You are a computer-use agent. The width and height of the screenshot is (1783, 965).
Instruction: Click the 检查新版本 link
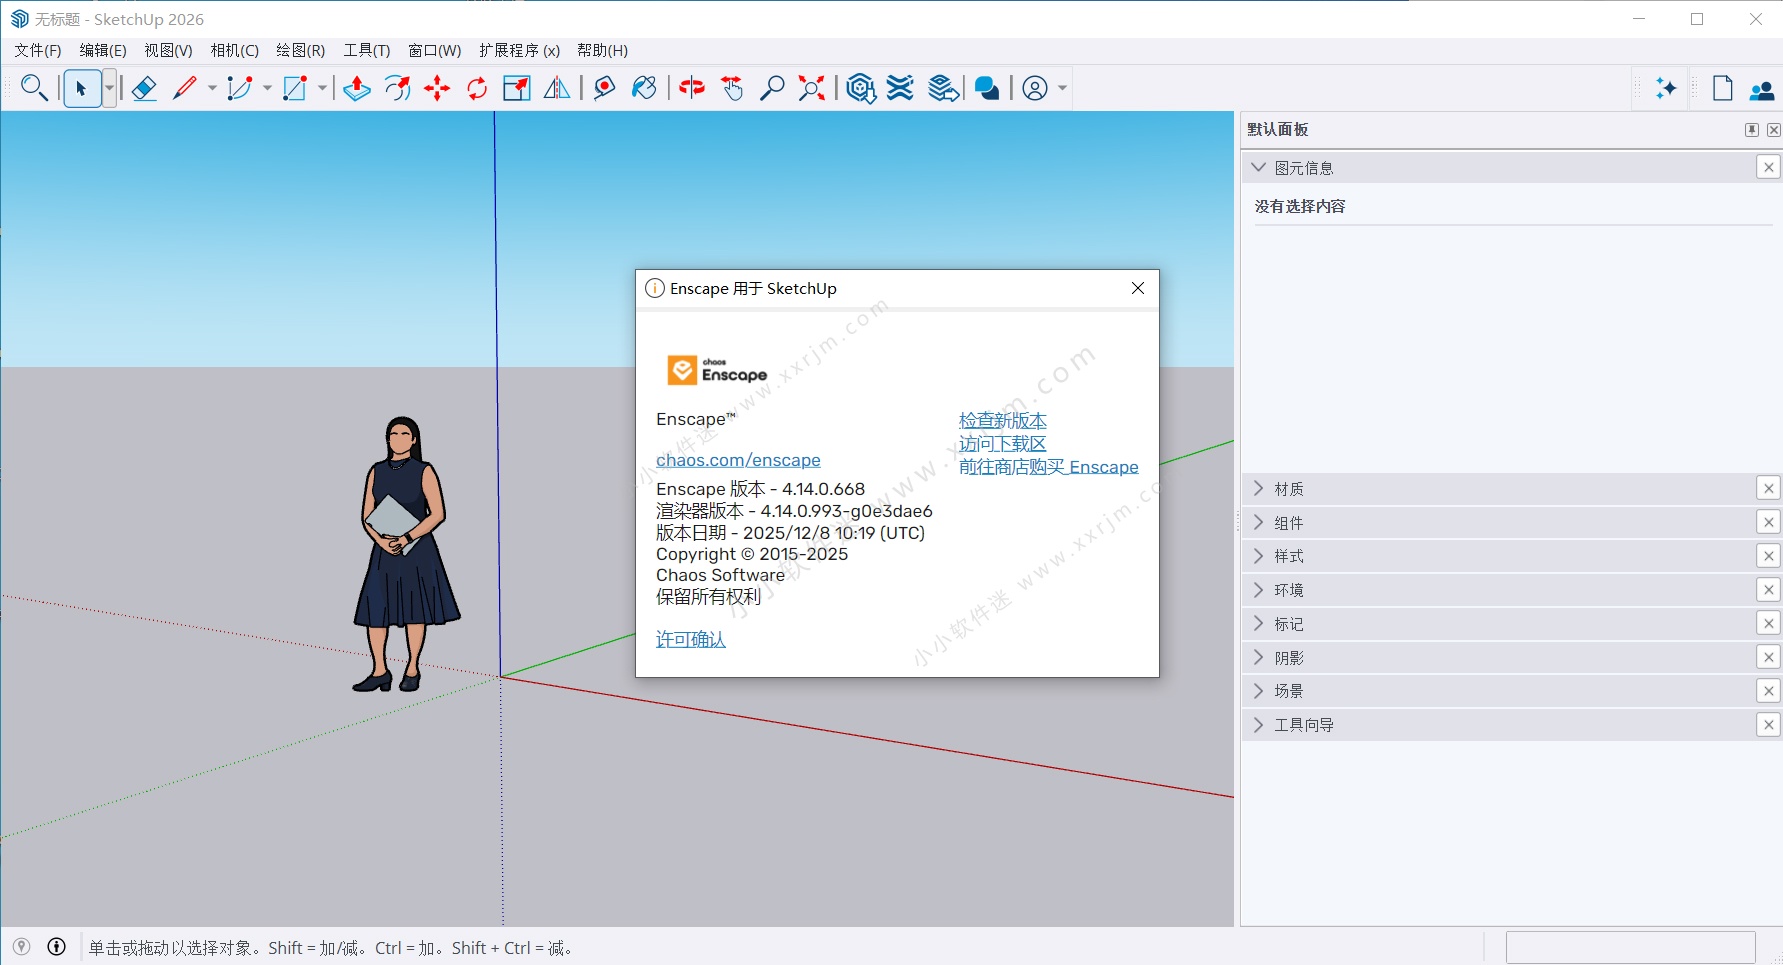[1002, 421]
